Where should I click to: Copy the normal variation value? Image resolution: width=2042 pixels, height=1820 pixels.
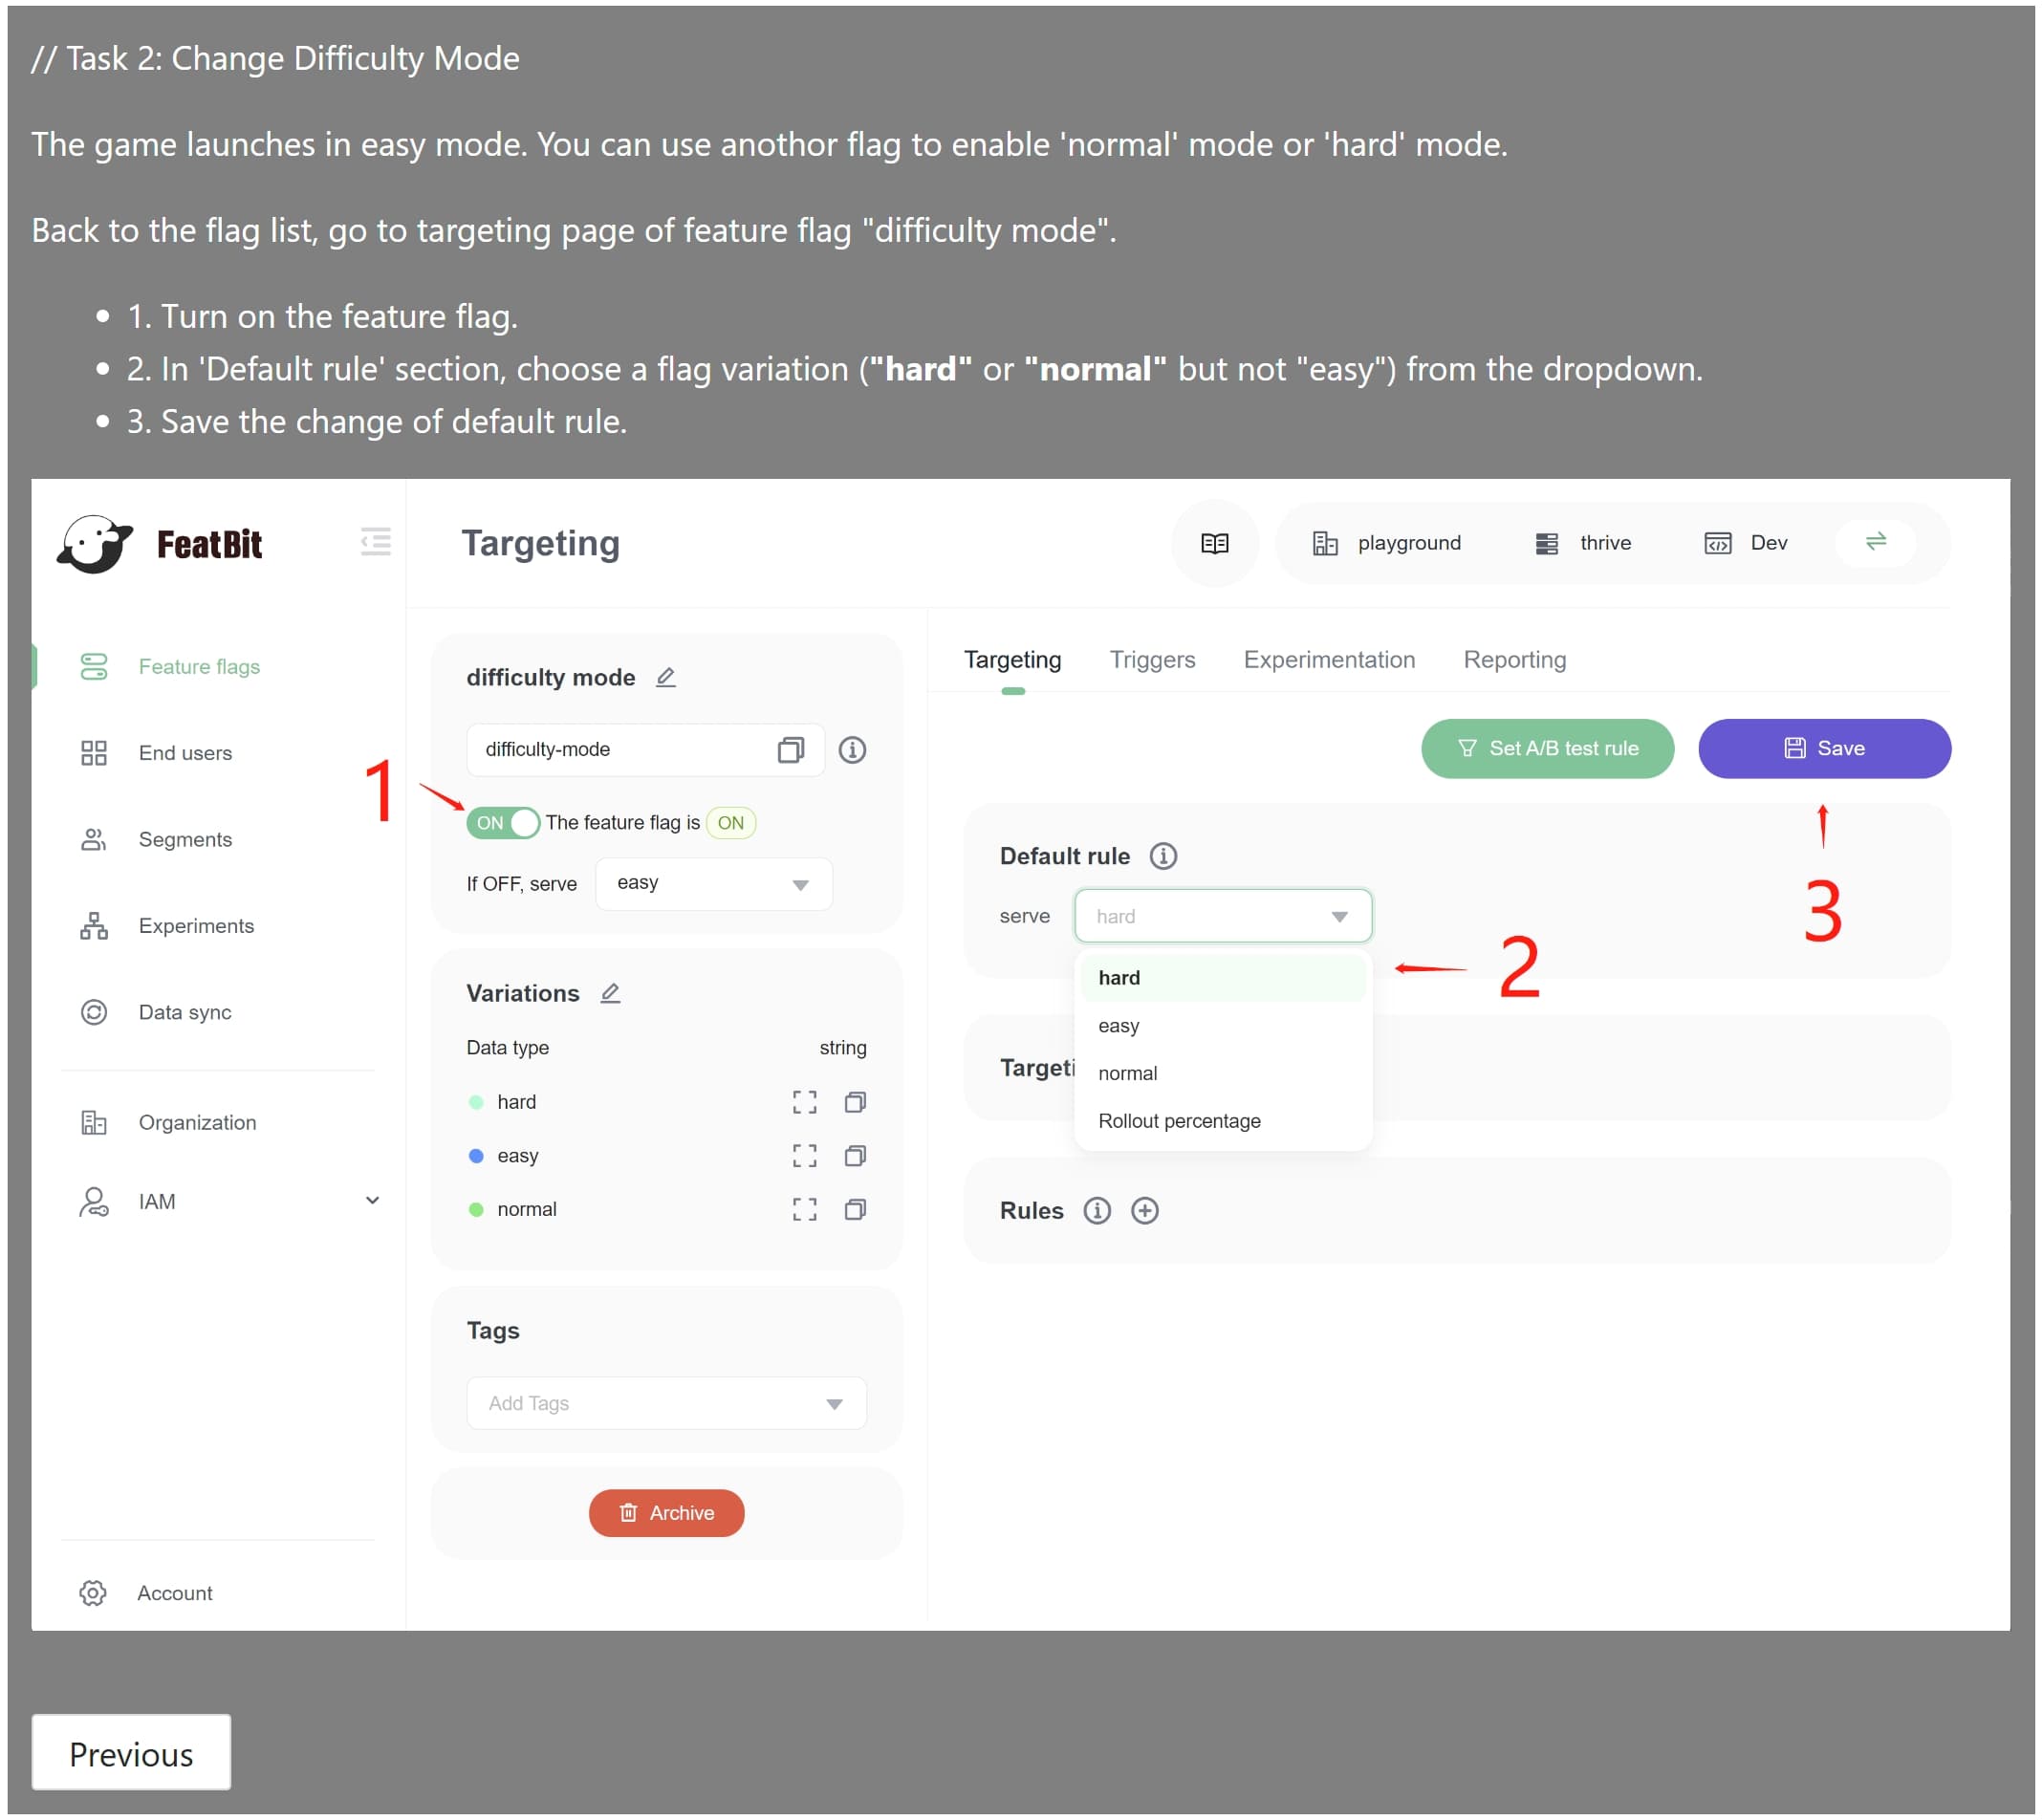point(855,1210)
